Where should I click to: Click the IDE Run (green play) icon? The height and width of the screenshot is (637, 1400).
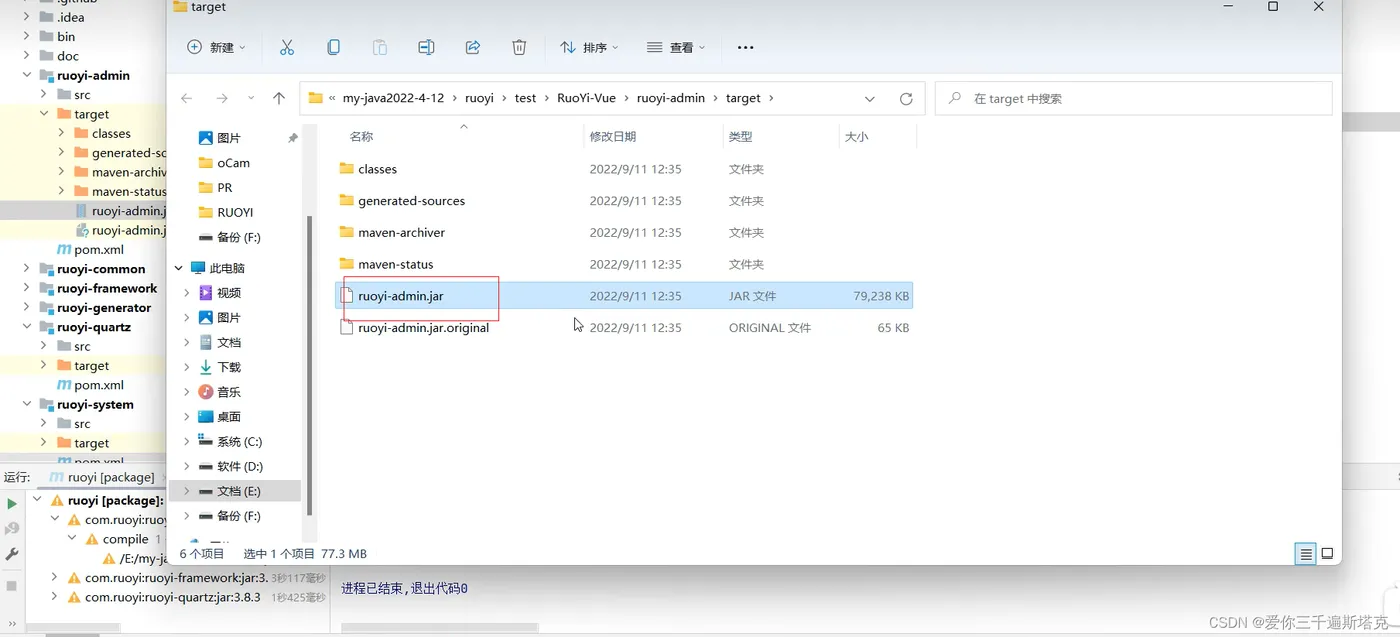(x=12, y=504)
